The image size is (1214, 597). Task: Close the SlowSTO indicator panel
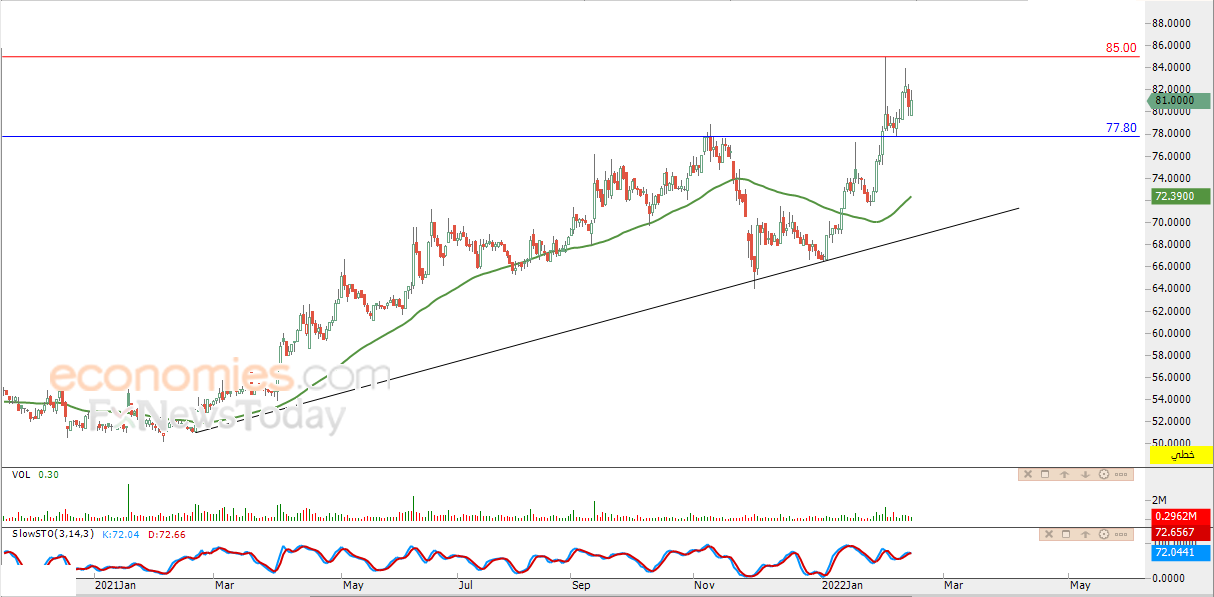(x=1049, y=534)
